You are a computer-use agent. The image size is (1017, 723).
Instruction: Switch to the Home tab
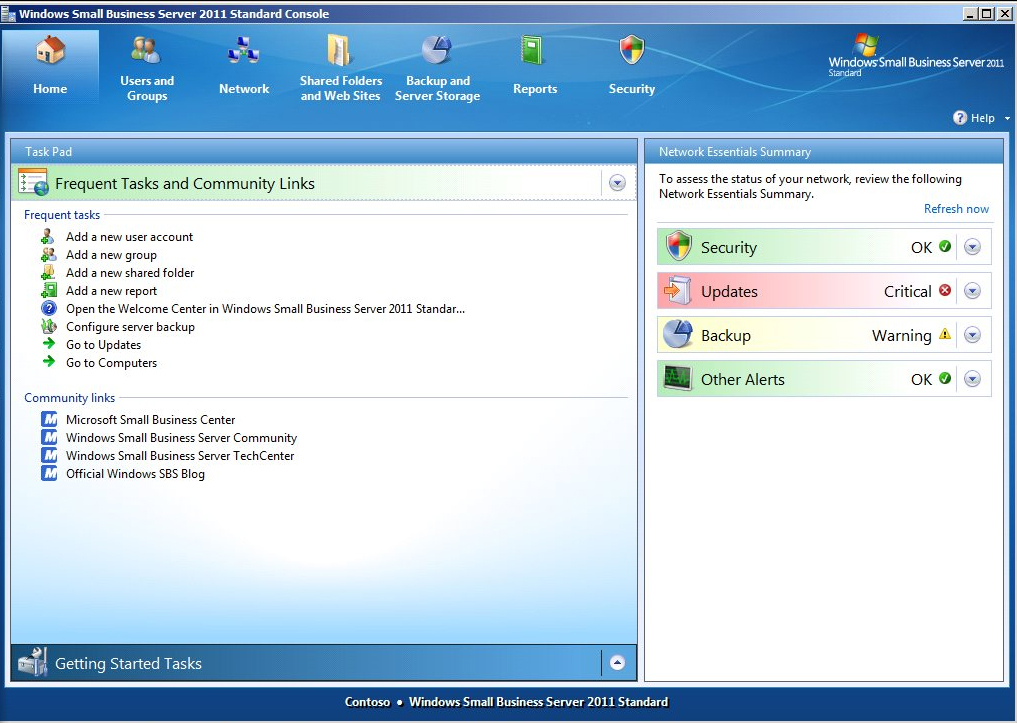coord(50,66)
